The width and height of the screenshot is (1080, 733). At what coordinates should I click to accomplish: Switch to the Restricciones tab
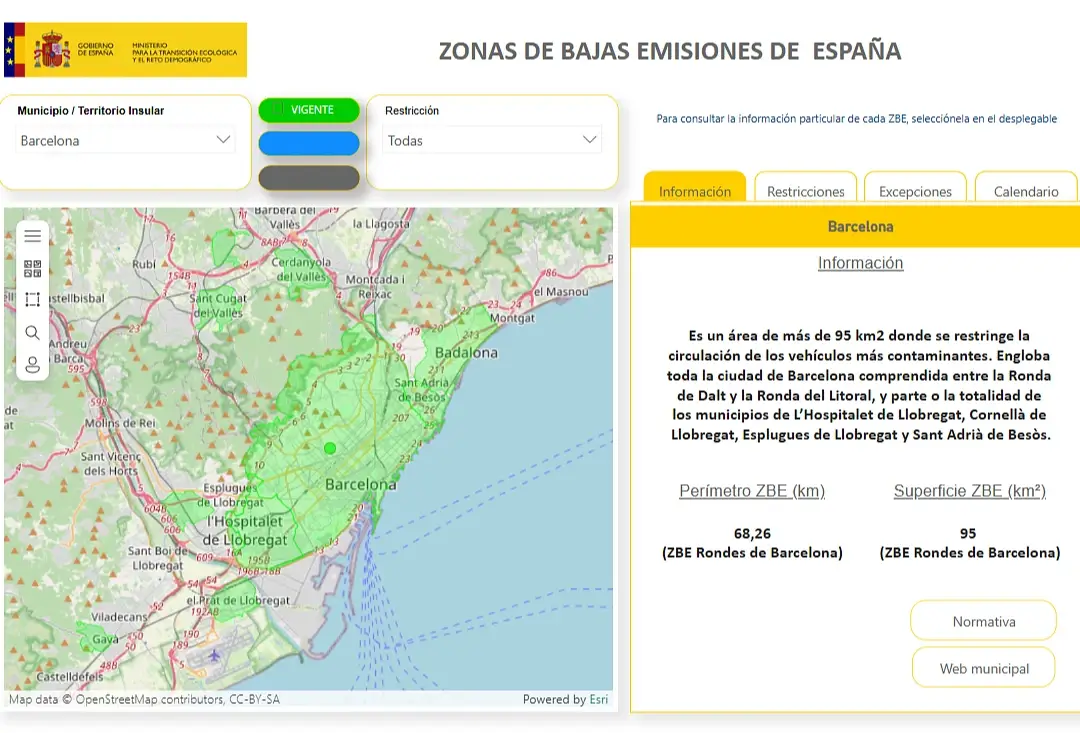point(806,187)
